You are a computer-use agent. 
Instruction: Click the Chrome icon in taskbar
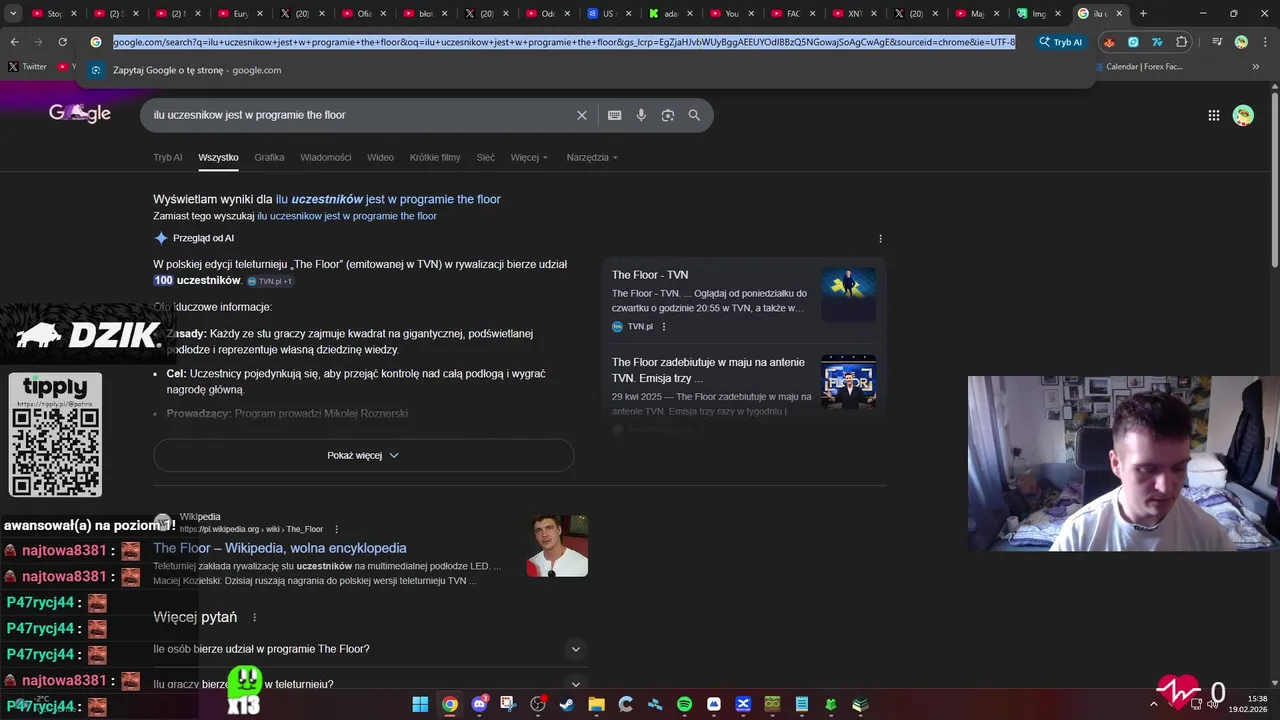pyautogui.click(x=450, y=704)
